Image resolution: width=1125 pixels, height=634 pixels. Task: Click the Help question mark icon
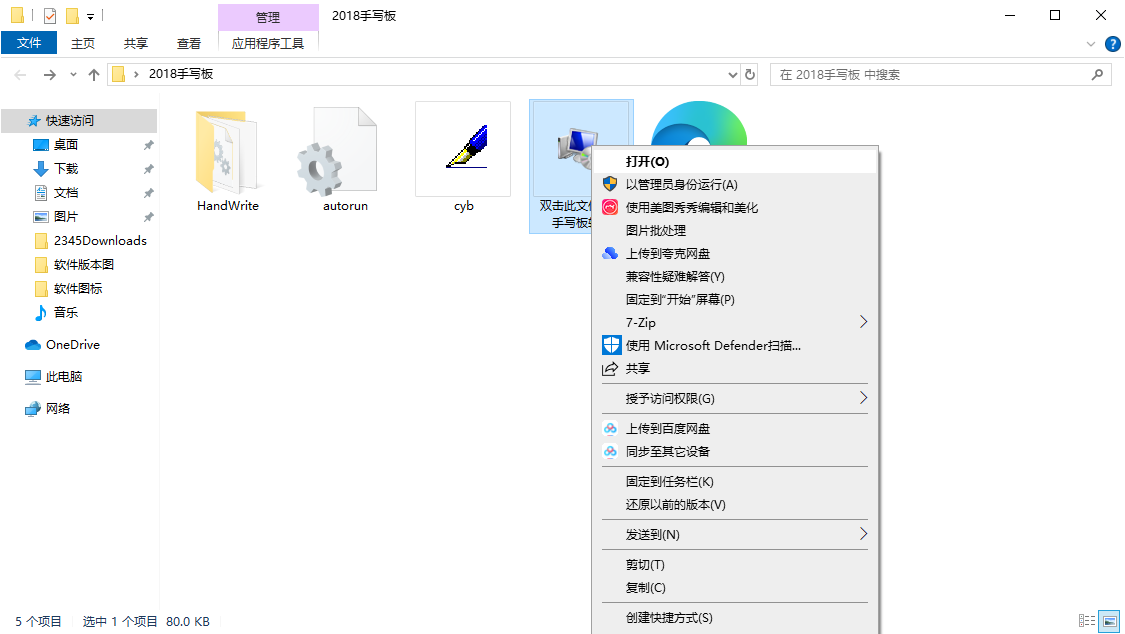pos(1112,44)
